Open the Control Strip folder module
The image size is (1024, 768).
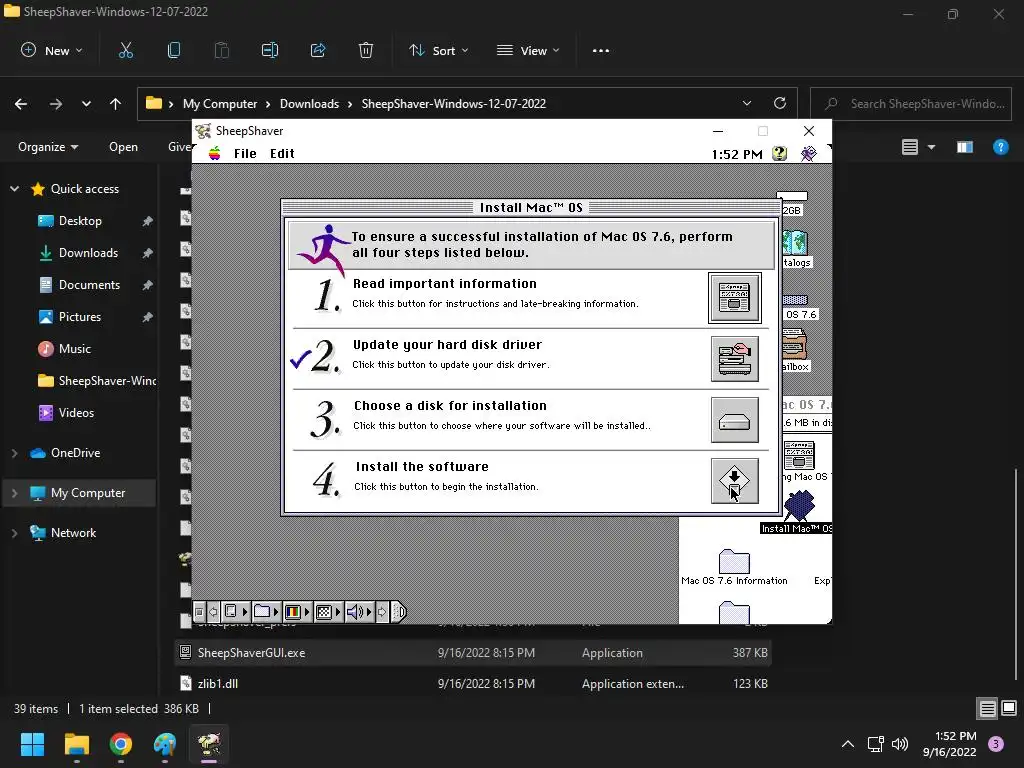click(266, 612)
